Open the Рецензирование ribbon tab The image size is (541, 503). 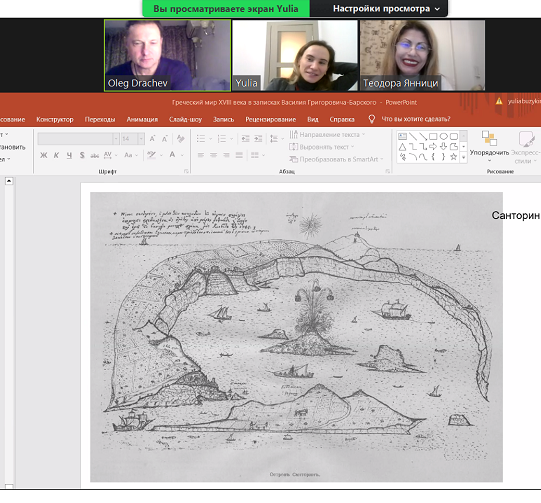pyautogui.click(x=270, y=119)
